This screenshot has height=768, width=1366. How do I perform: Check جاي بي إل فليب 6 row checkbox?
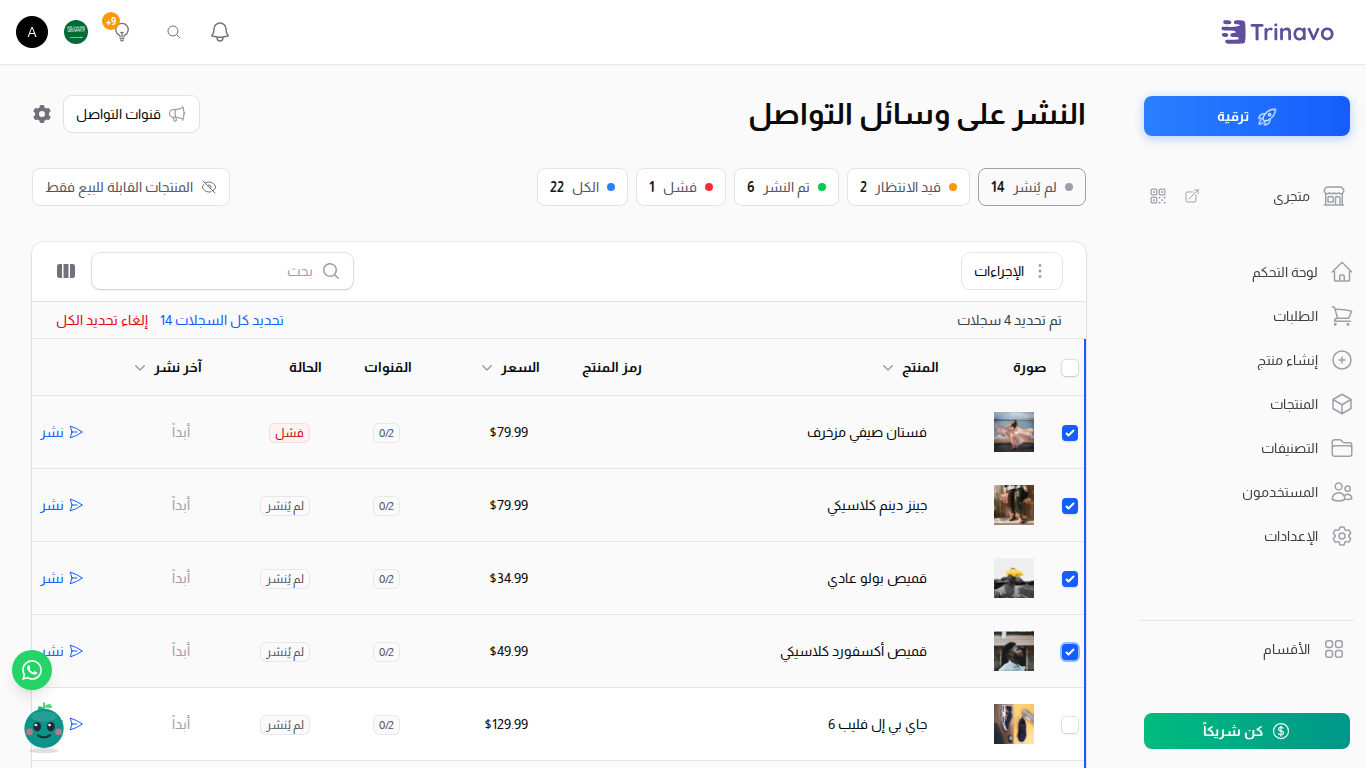1070,725
